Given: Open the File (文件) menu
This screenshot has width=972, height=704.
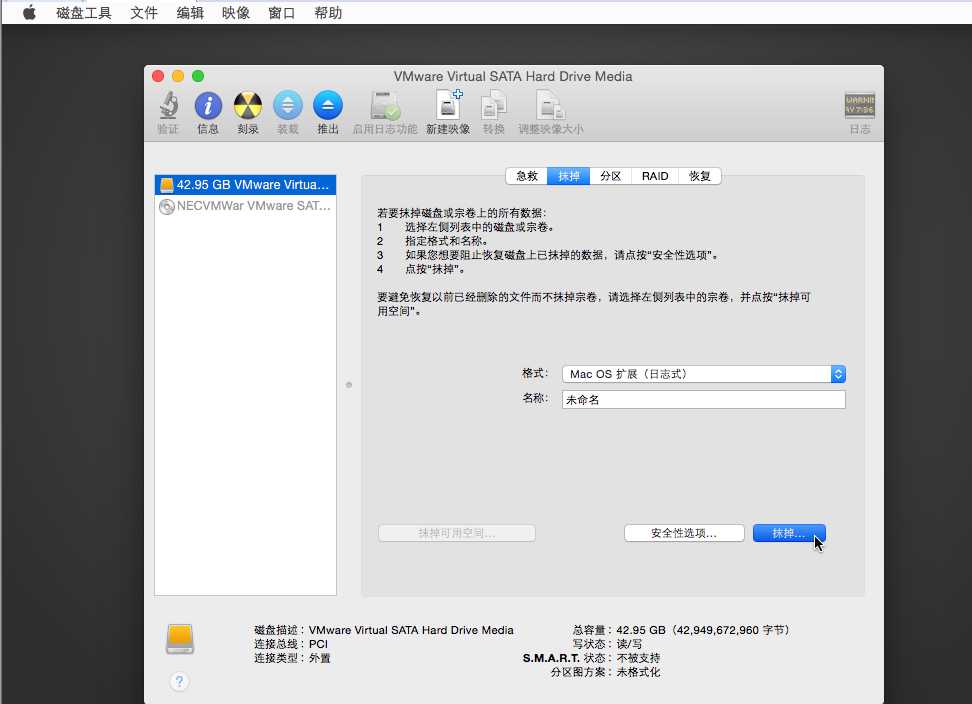Looking at the screenshot, I should tap(144, 13).
